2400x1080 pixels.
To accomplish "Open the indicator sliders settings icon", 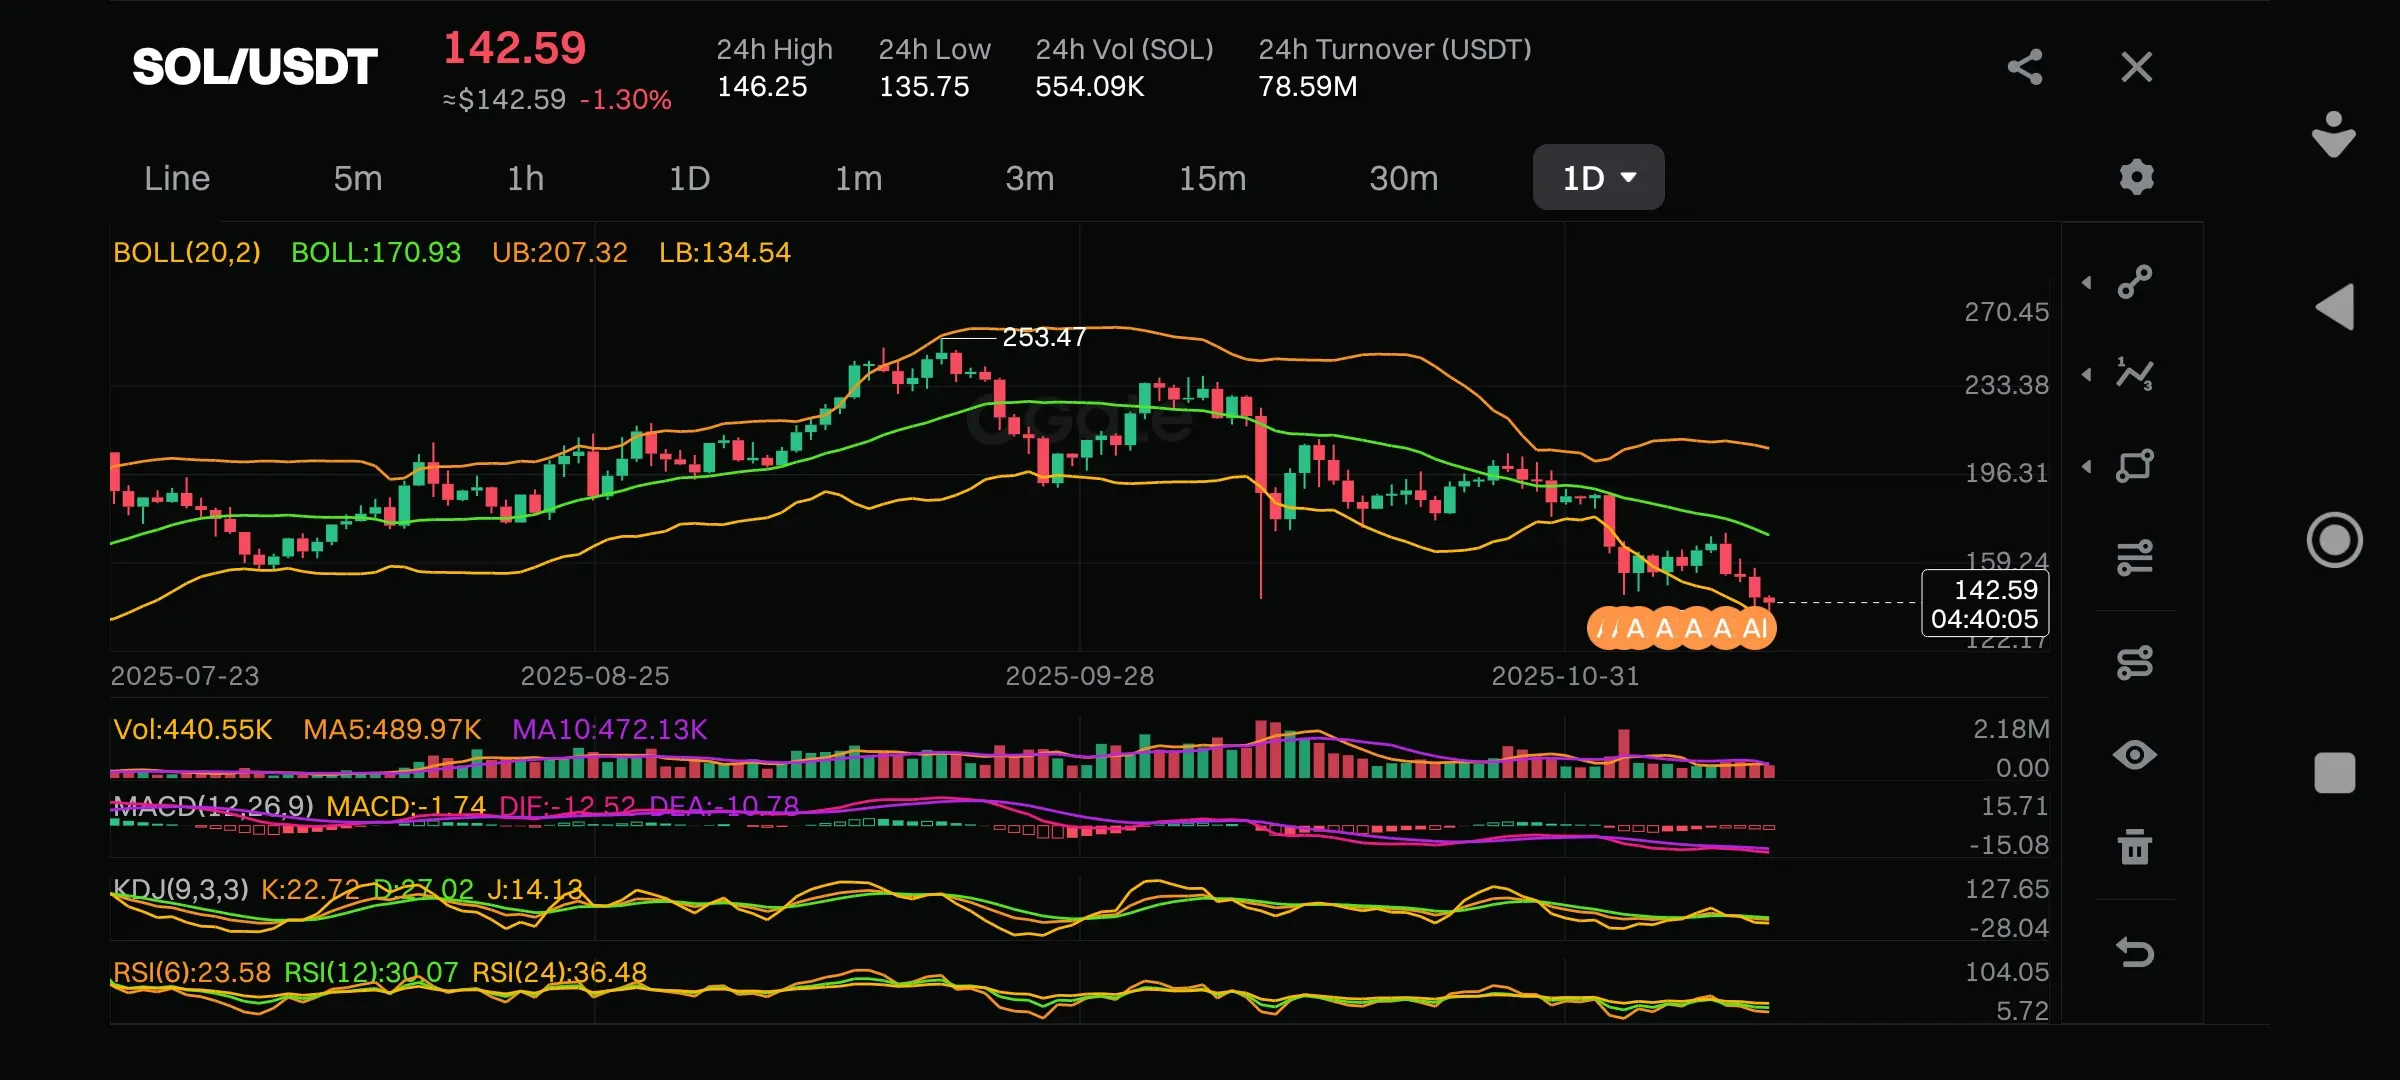I will click(2135, 558).
